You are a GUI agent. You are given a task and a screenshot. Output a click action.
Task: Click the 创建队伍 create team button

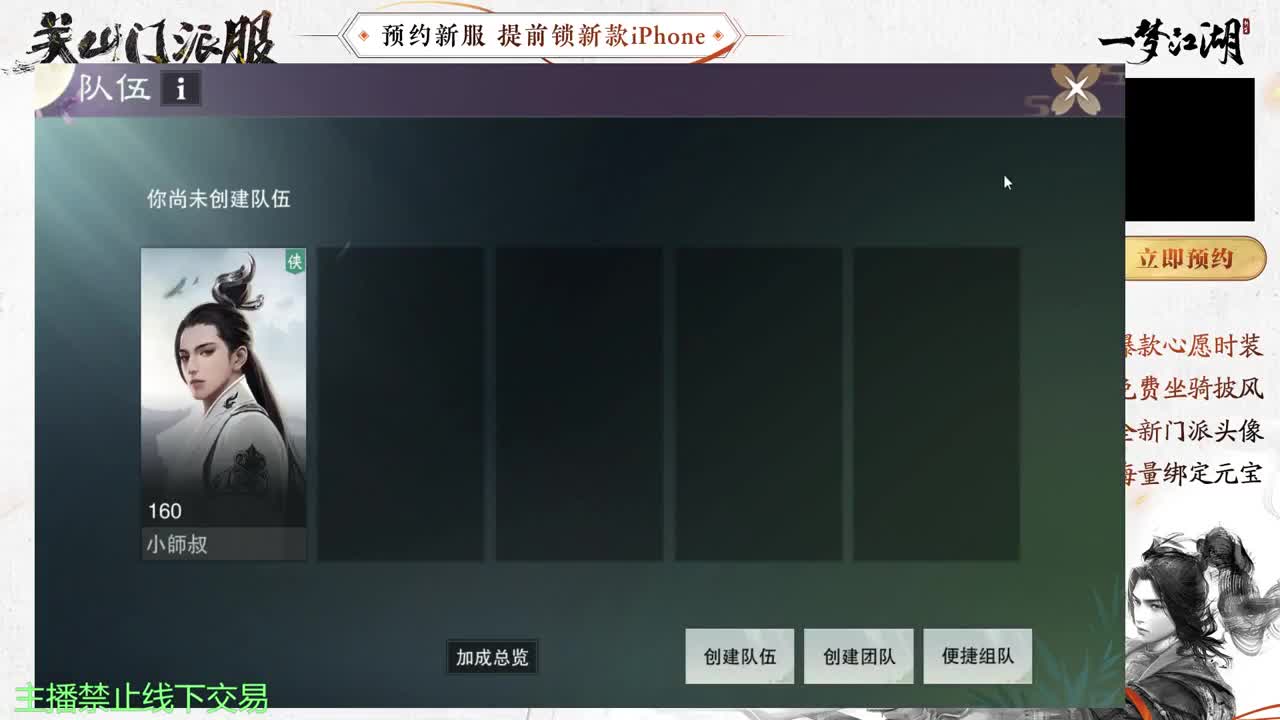[x=739, y=656]
